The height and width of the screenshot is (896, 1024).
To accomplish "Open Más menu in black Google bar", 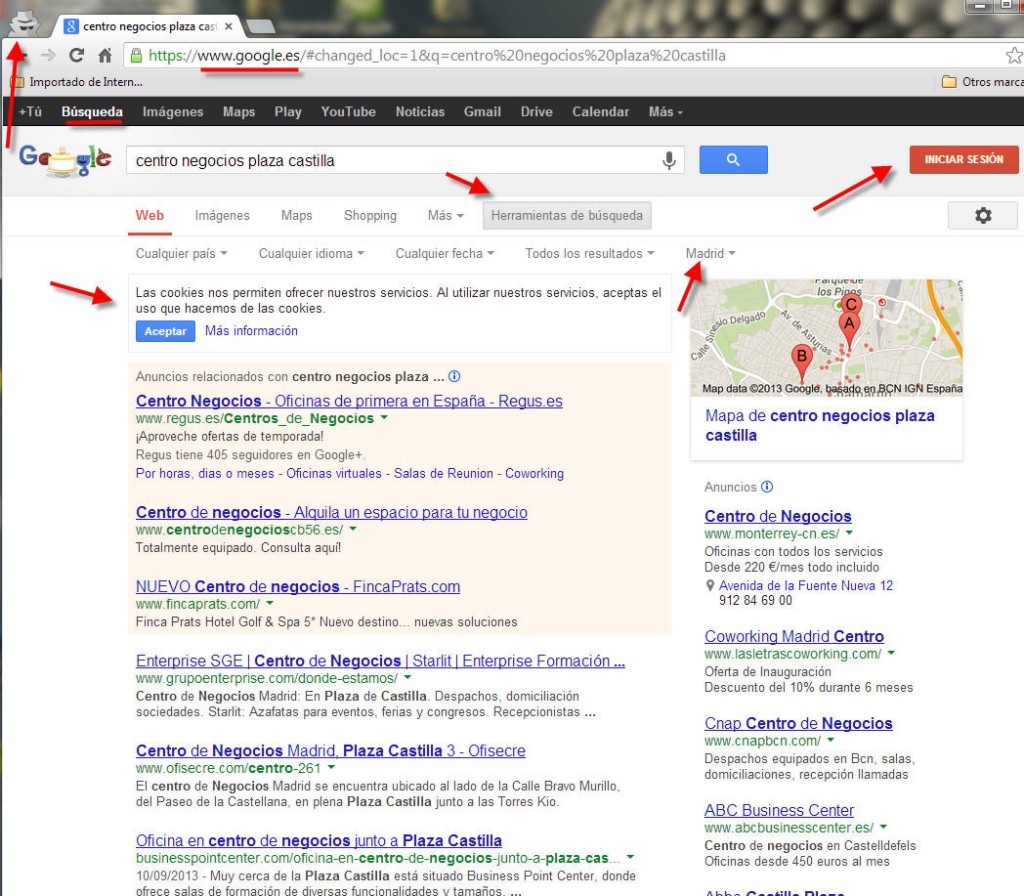I will click(665, 112).
